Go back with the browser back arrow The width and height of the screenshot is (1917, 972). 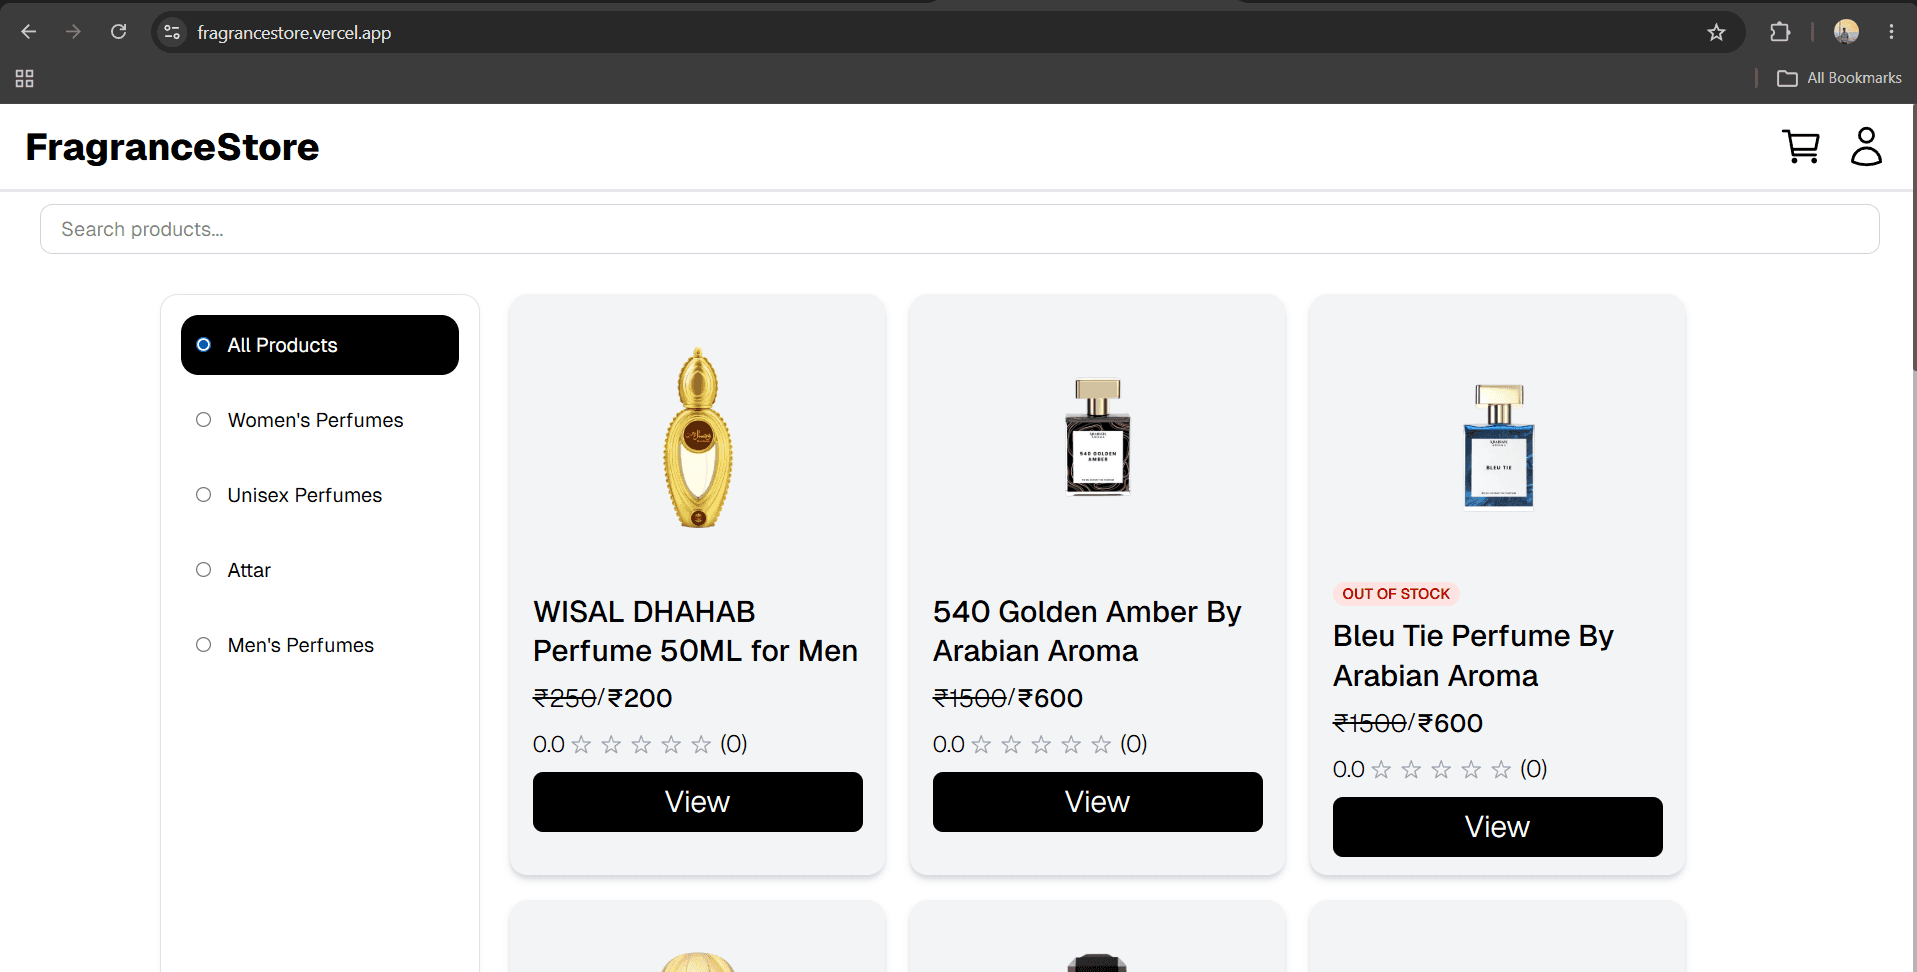[29, 32]
